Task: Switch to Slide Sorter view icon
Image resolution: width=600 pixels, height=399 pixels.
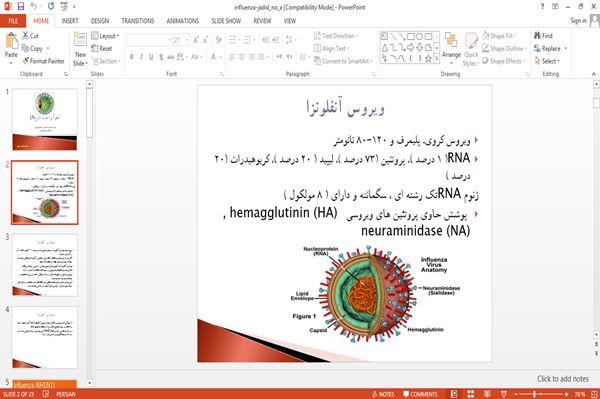Action: 470,394
